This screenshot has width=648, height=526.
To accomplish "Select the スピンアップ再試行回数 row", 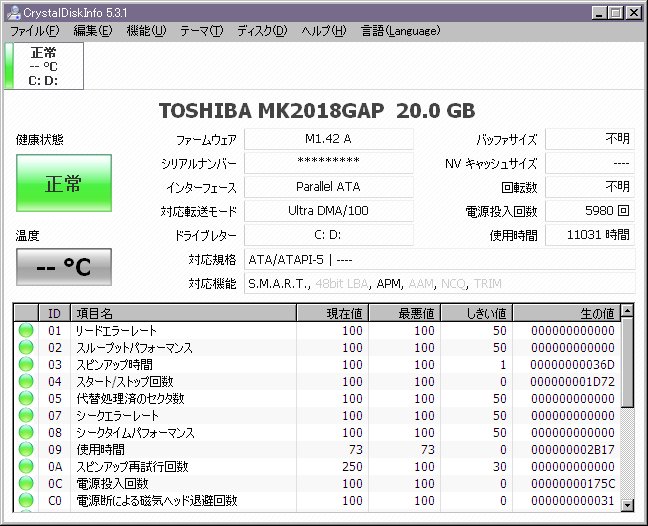I will 317,466.
